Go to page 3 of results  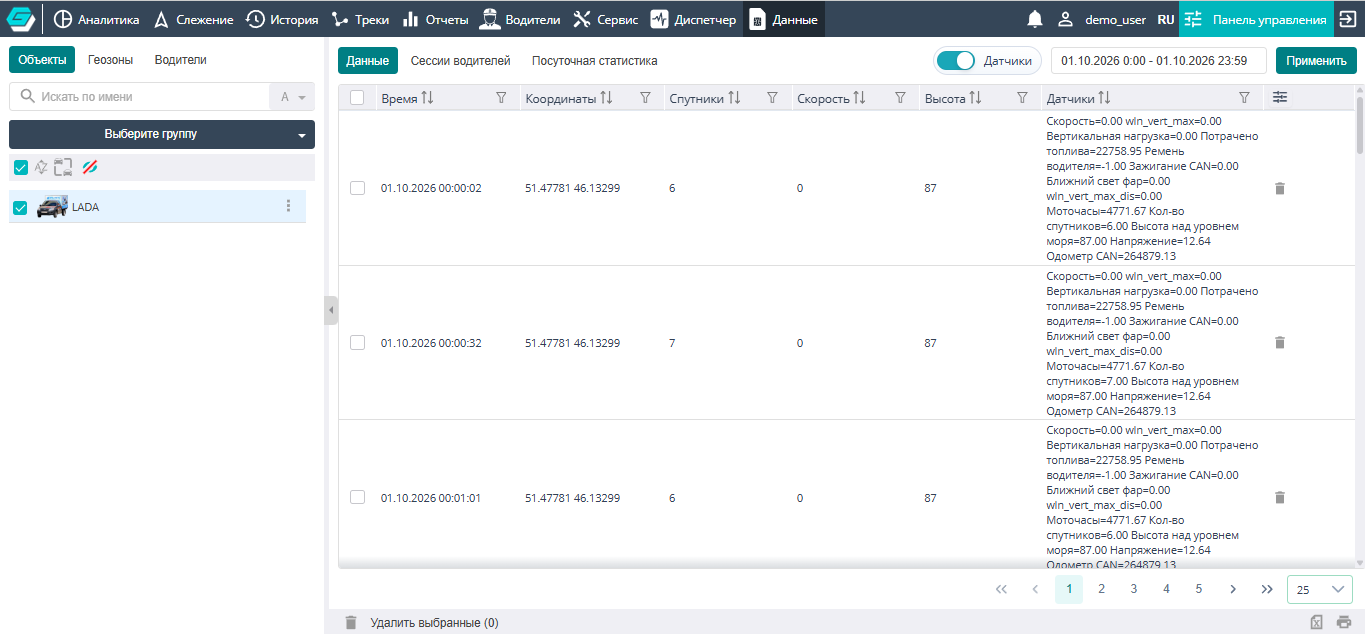pyautogui.click(x=1134, y=589)
